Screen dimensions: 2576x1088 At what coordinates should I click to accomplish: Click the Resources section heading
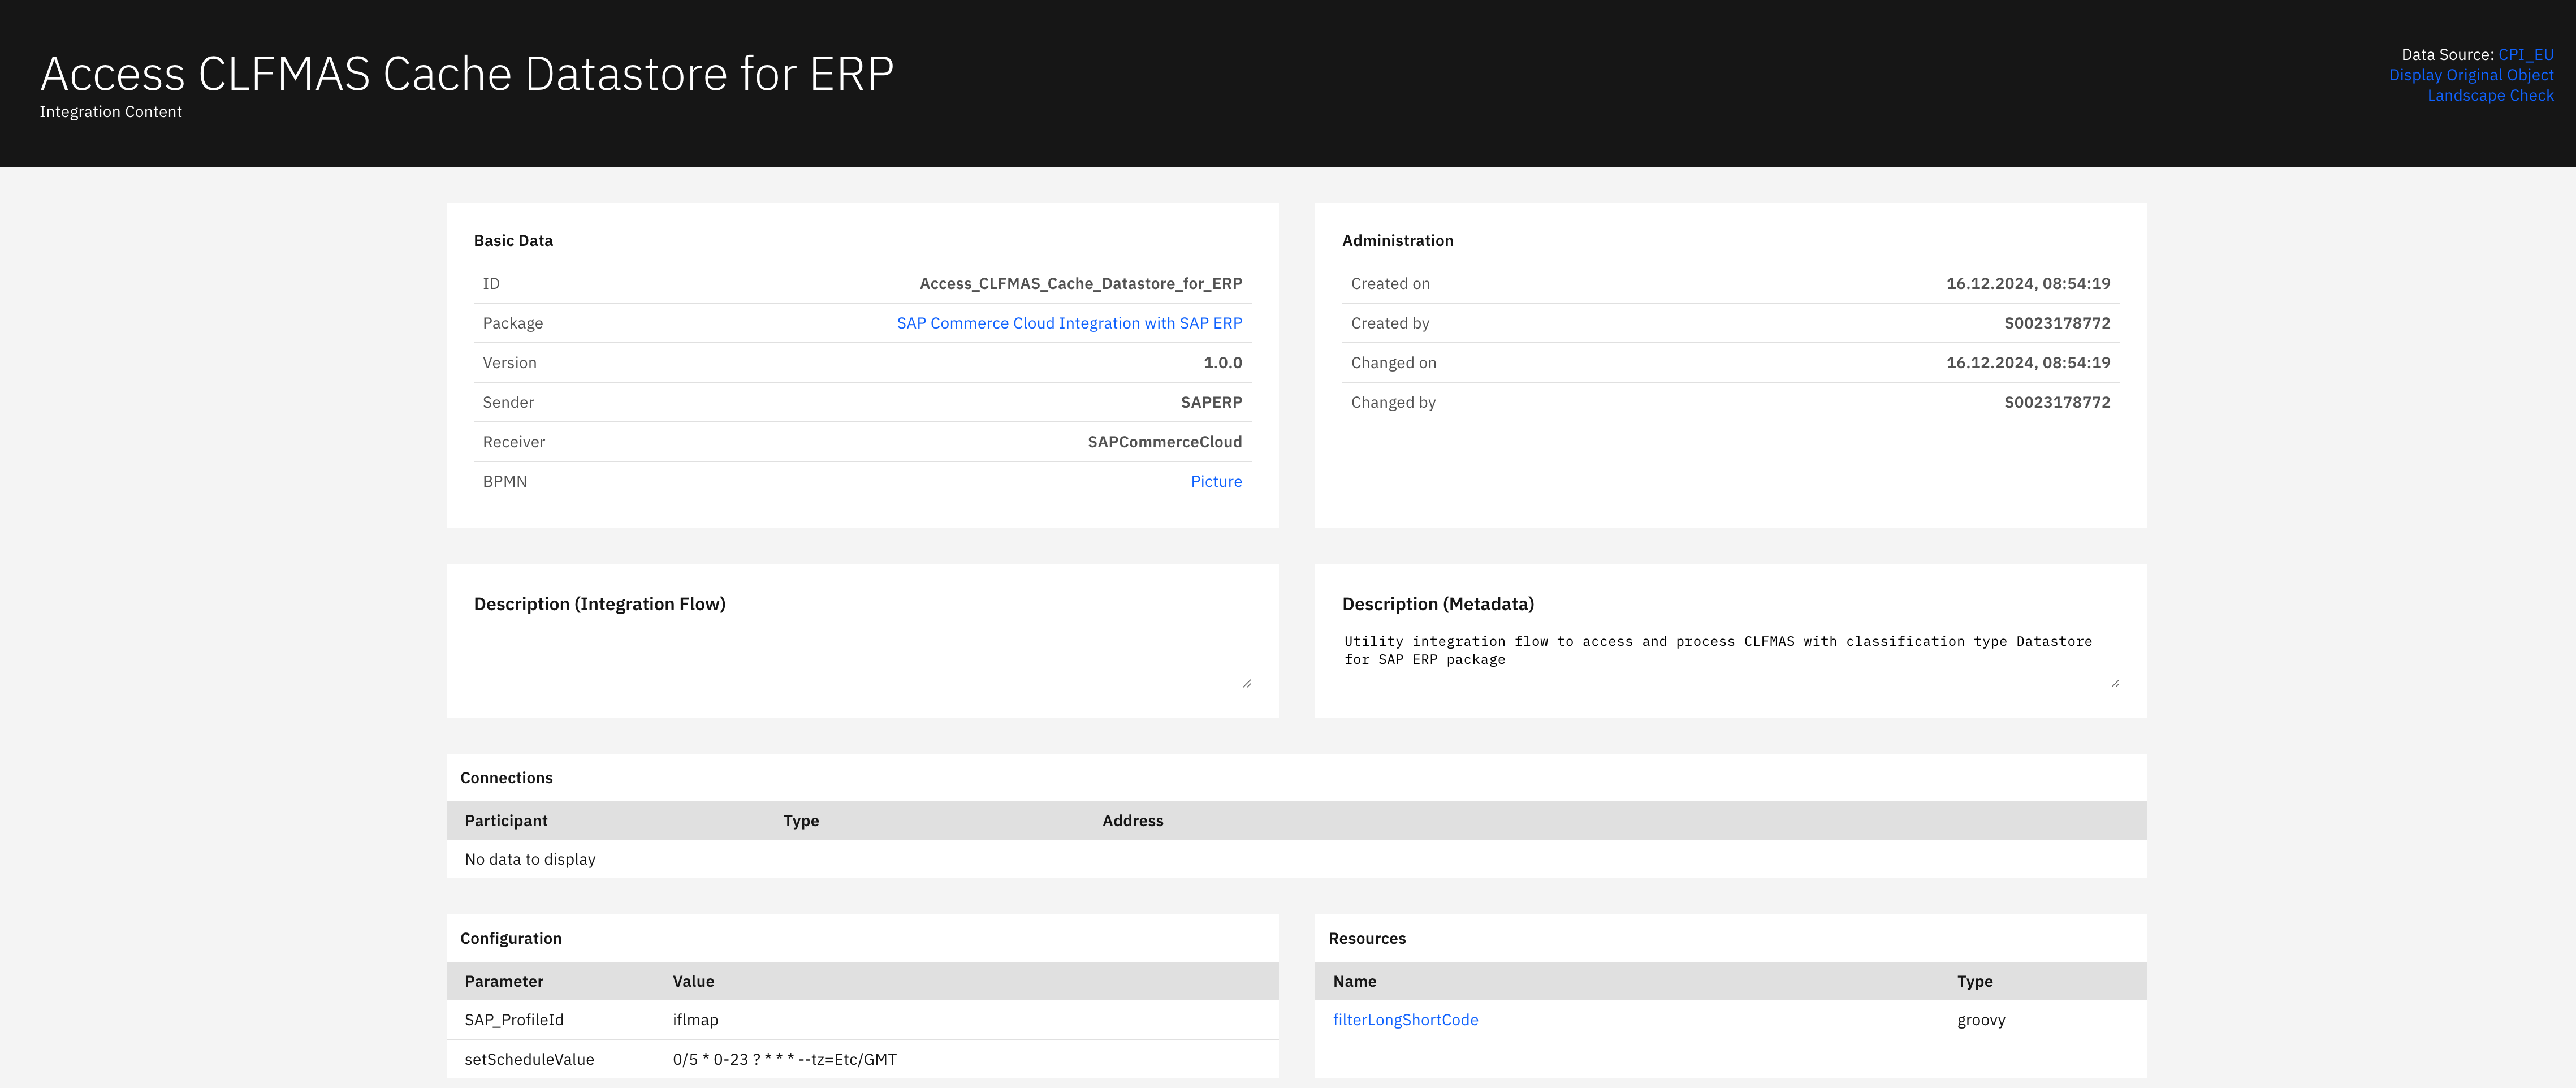[x=1366, y=939]
